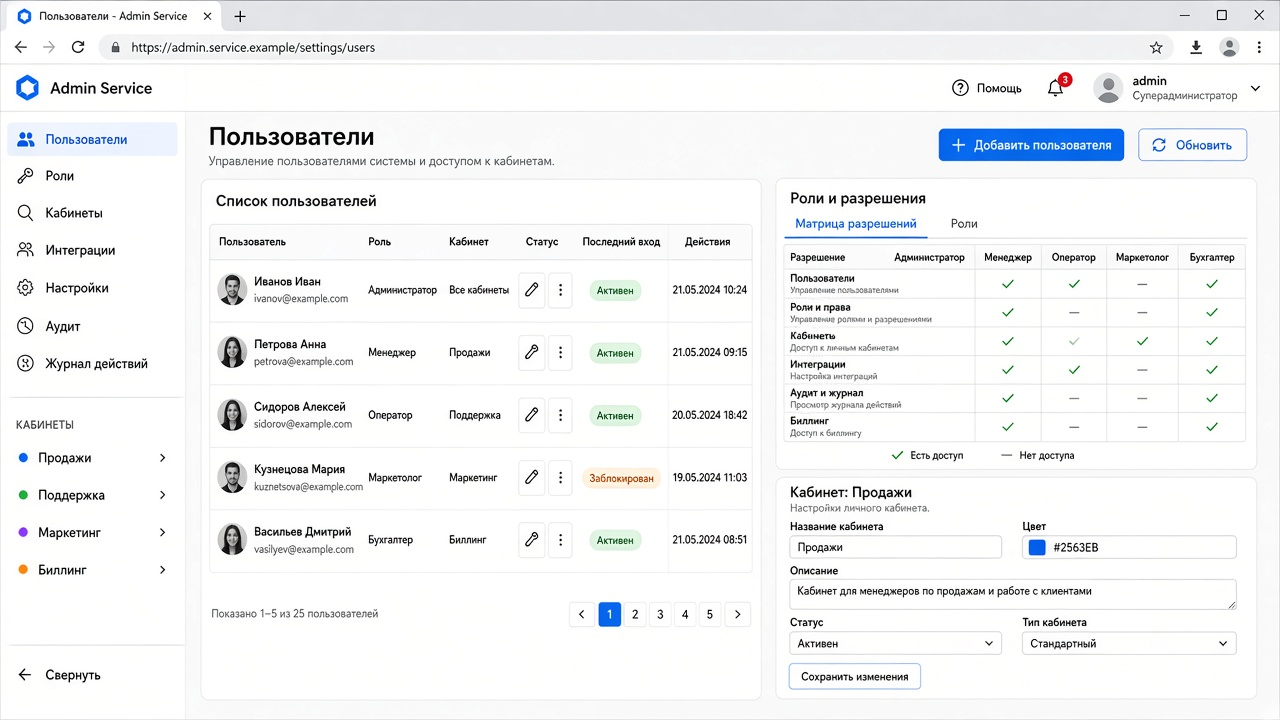The width and height of the screenshot is (1280, 720).
Task: Click the edit pencil for Кузнецова Мария
Action: pyautogui.click(x=532, y=478)
